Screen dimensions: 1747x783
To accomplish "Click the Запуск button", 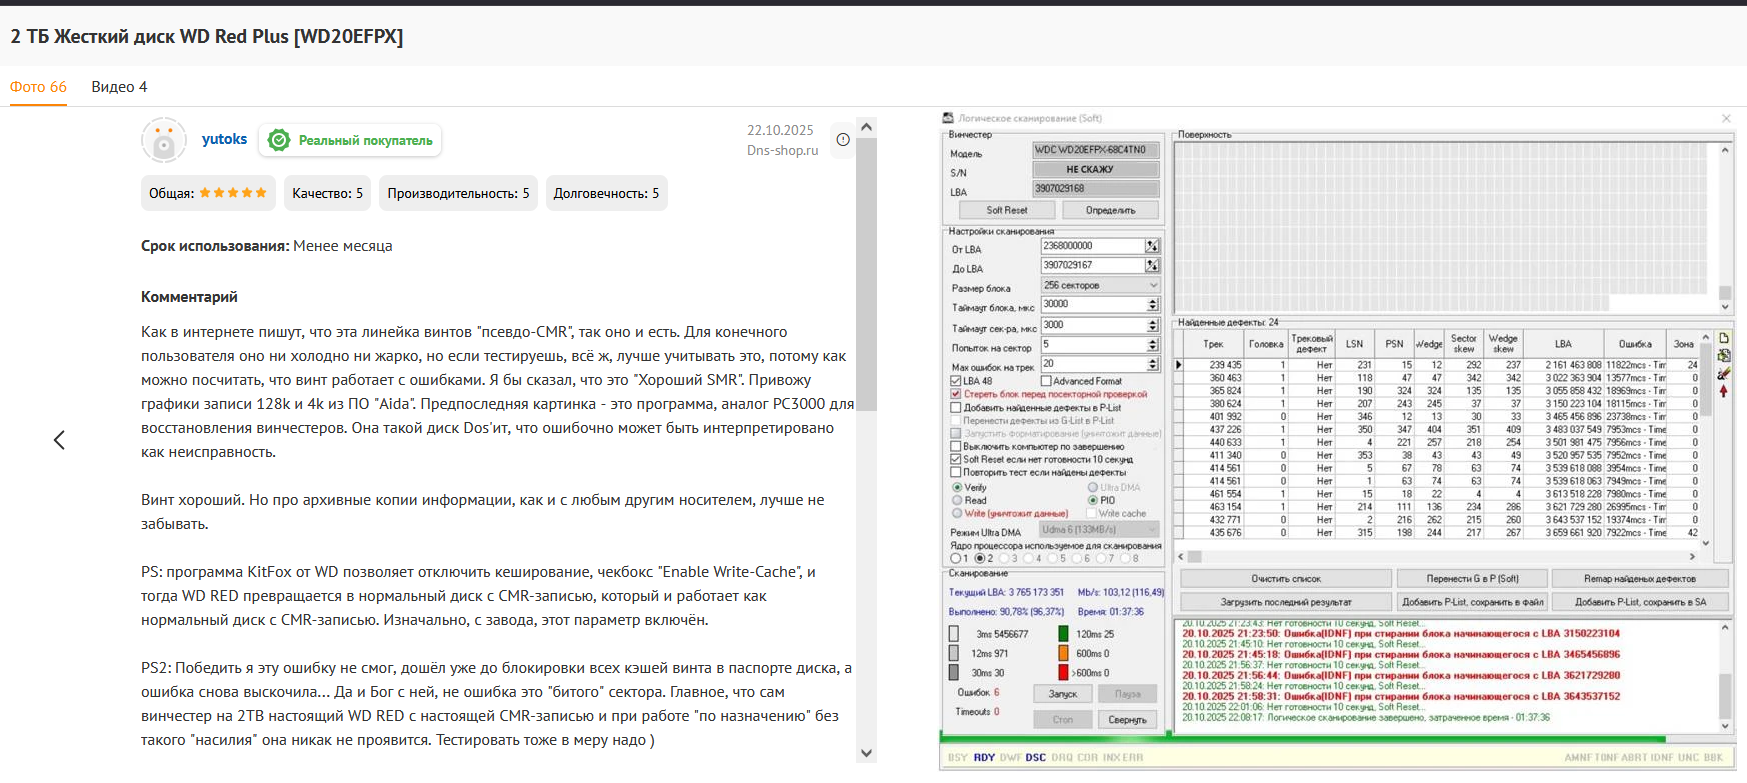I will tap(1063, 694).
